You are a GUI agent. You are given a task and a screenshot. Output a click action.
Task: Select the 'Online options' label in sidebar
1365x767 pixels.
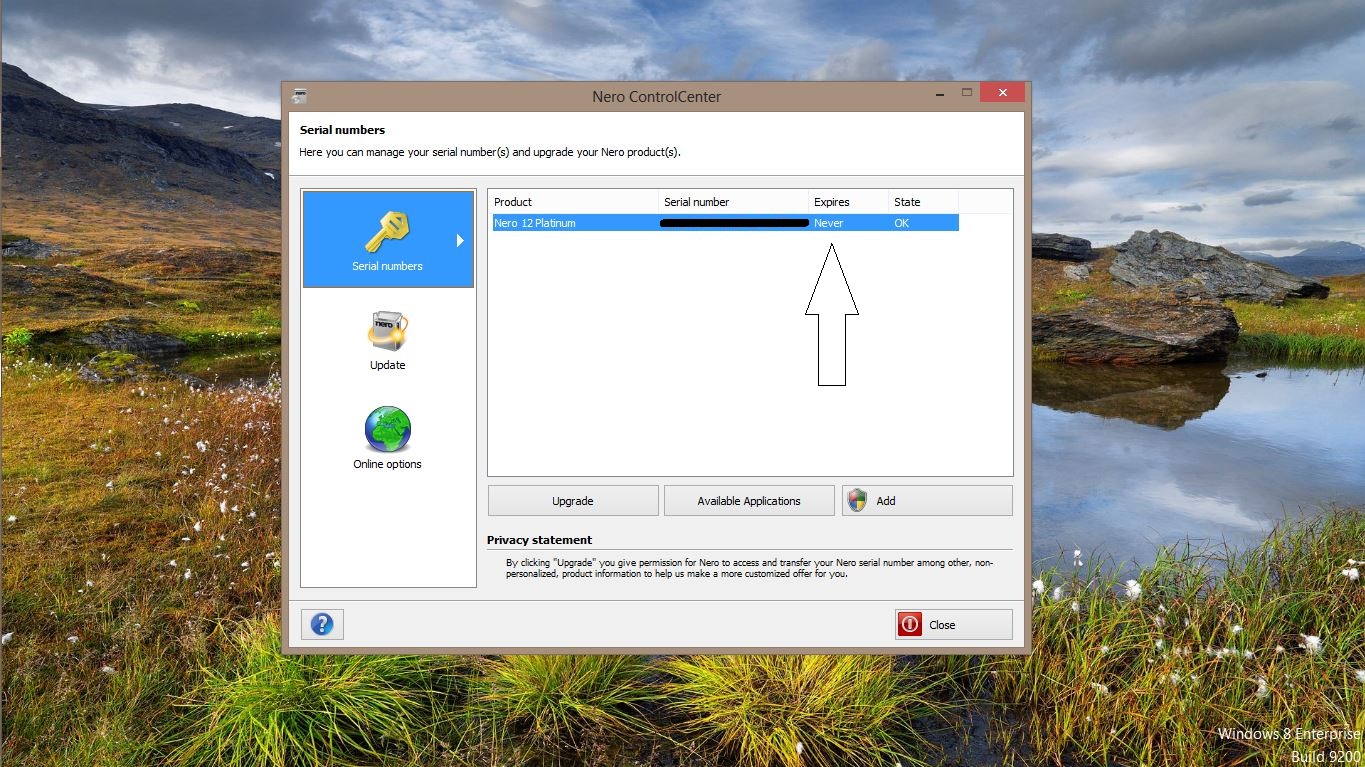[388, 464]
